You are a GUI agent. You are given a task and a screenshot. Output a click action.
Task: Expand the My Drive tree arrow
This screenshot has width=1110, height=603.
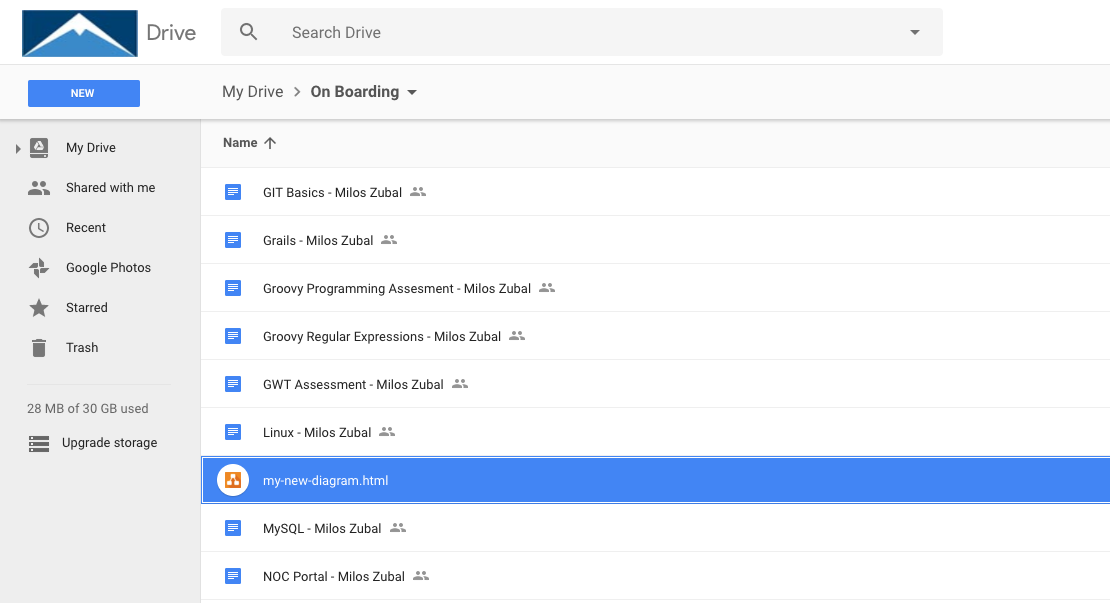(x=18, y=149)
